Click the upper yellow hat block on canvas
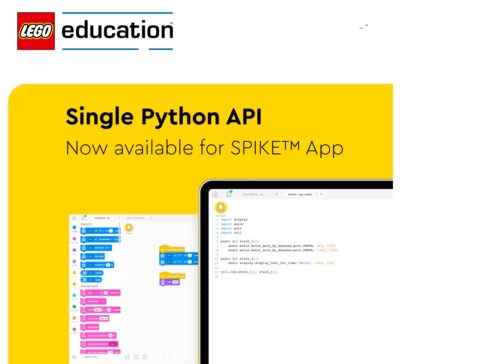 coord(172,249)
